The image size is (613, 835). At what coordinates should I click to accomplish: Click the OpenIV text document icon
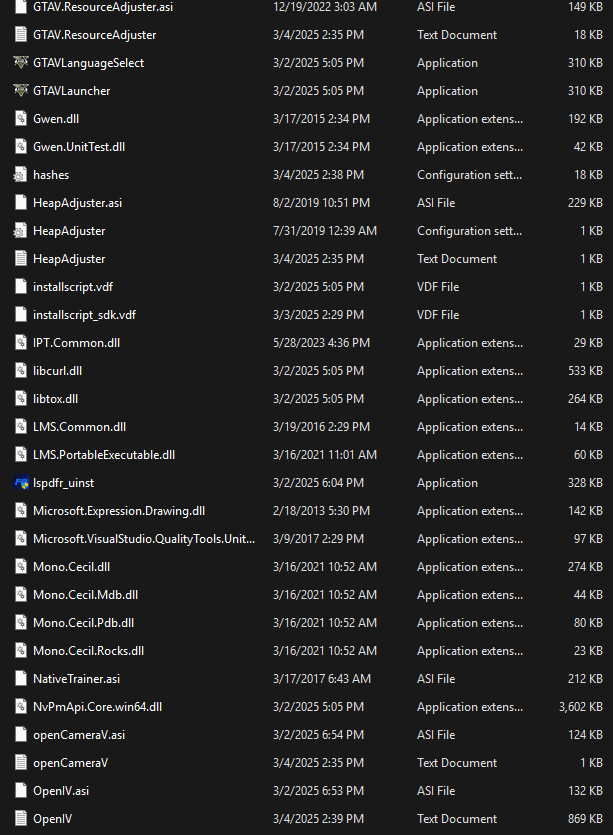pos(21,819)
